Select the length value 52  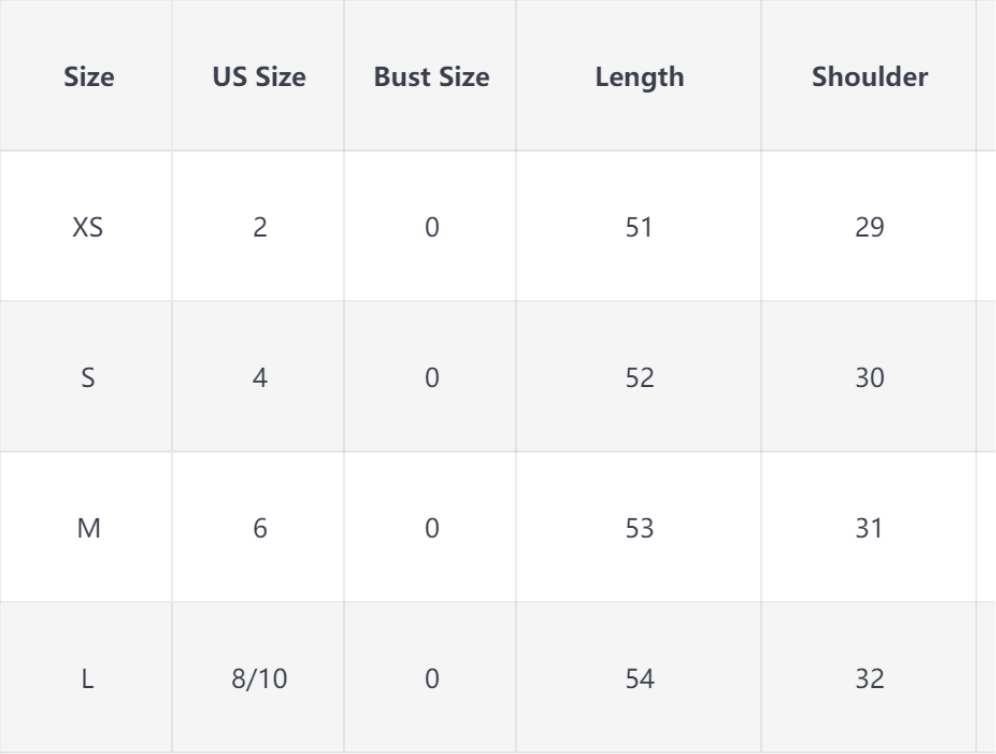pyautogui.click(x=639, y=378)
